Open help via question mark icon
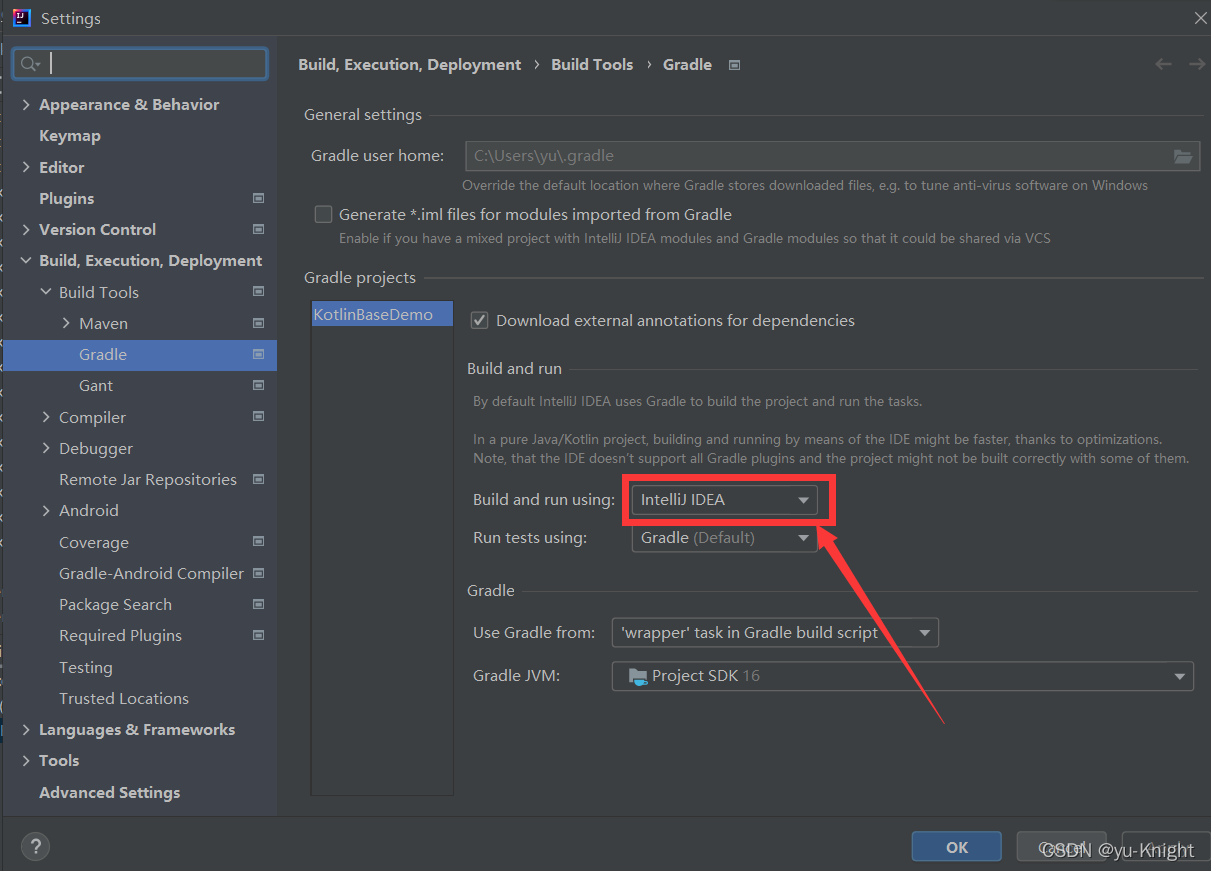The image size is (1211, 871). 34,846
